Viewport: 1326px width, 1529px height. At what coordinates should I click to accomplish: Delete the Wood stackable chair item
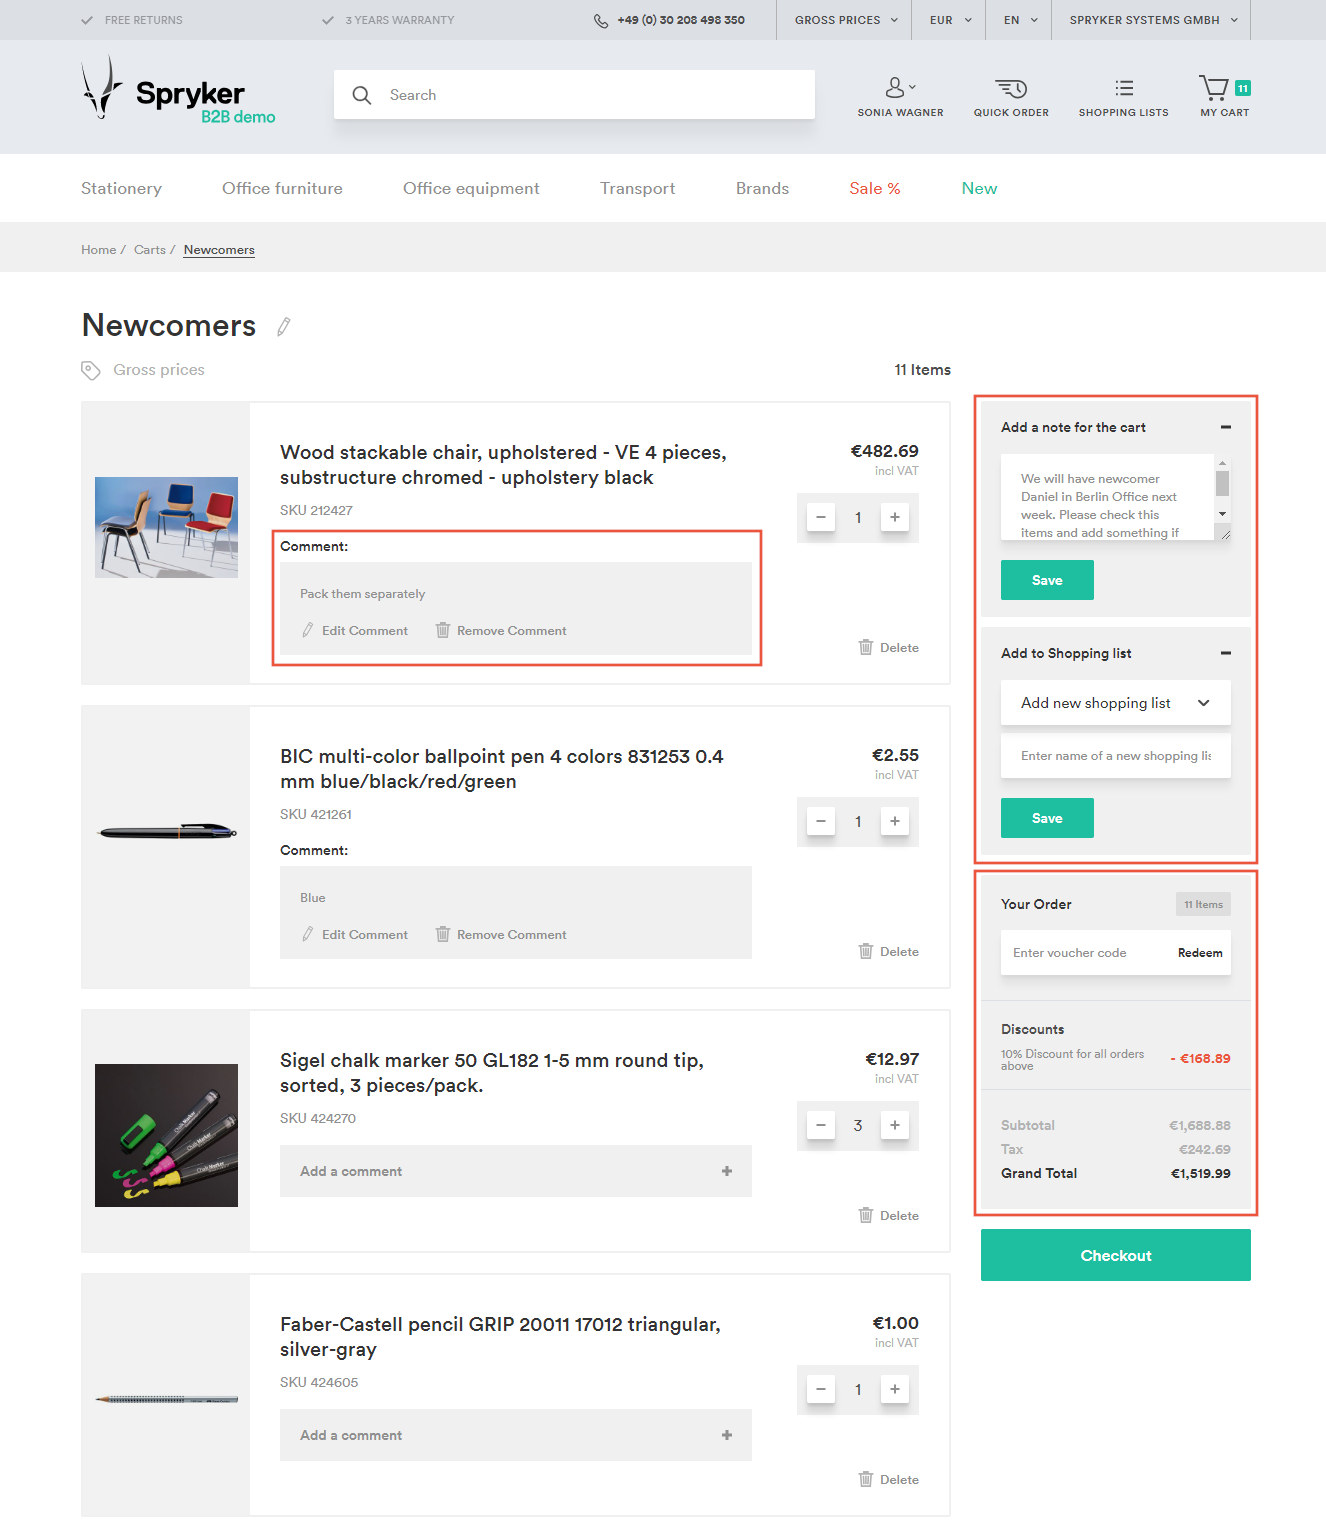point(888,648)
